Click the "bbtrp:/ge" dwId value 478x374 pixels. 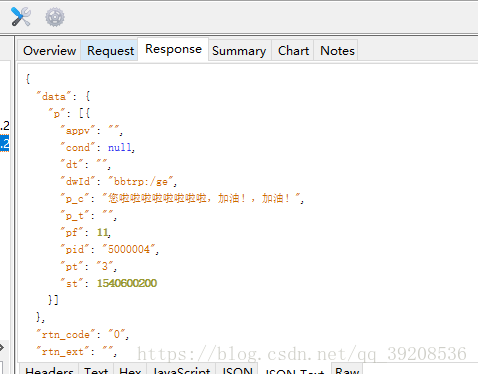pyautogui.click(x=141, y=182)
